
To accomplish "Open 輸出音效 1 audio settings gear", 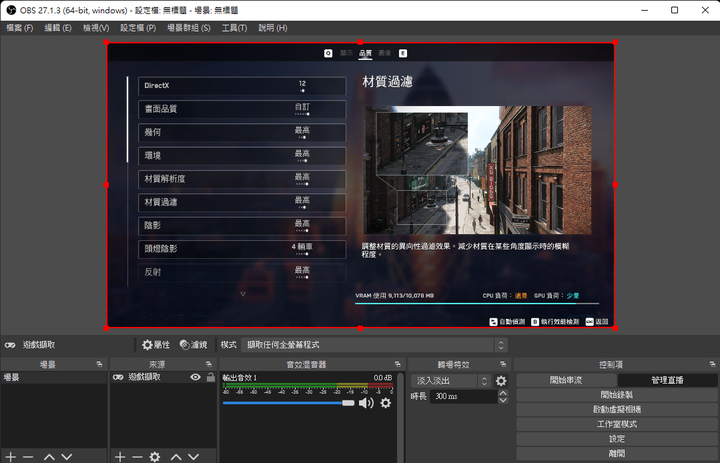I will click(386, 403).
